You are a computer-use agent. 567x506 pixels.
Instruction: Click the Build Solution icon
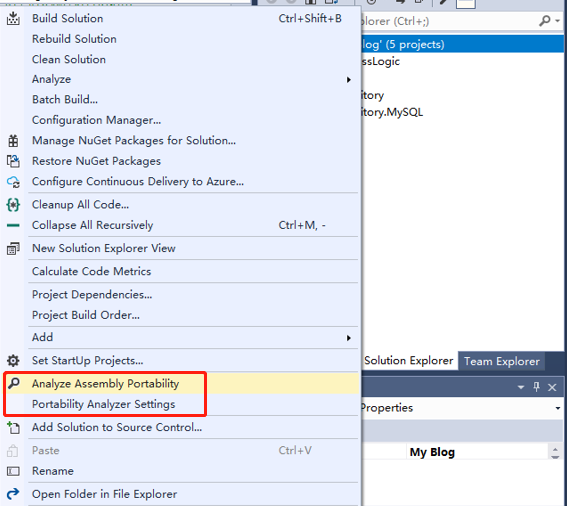click(x=13, y=18)
